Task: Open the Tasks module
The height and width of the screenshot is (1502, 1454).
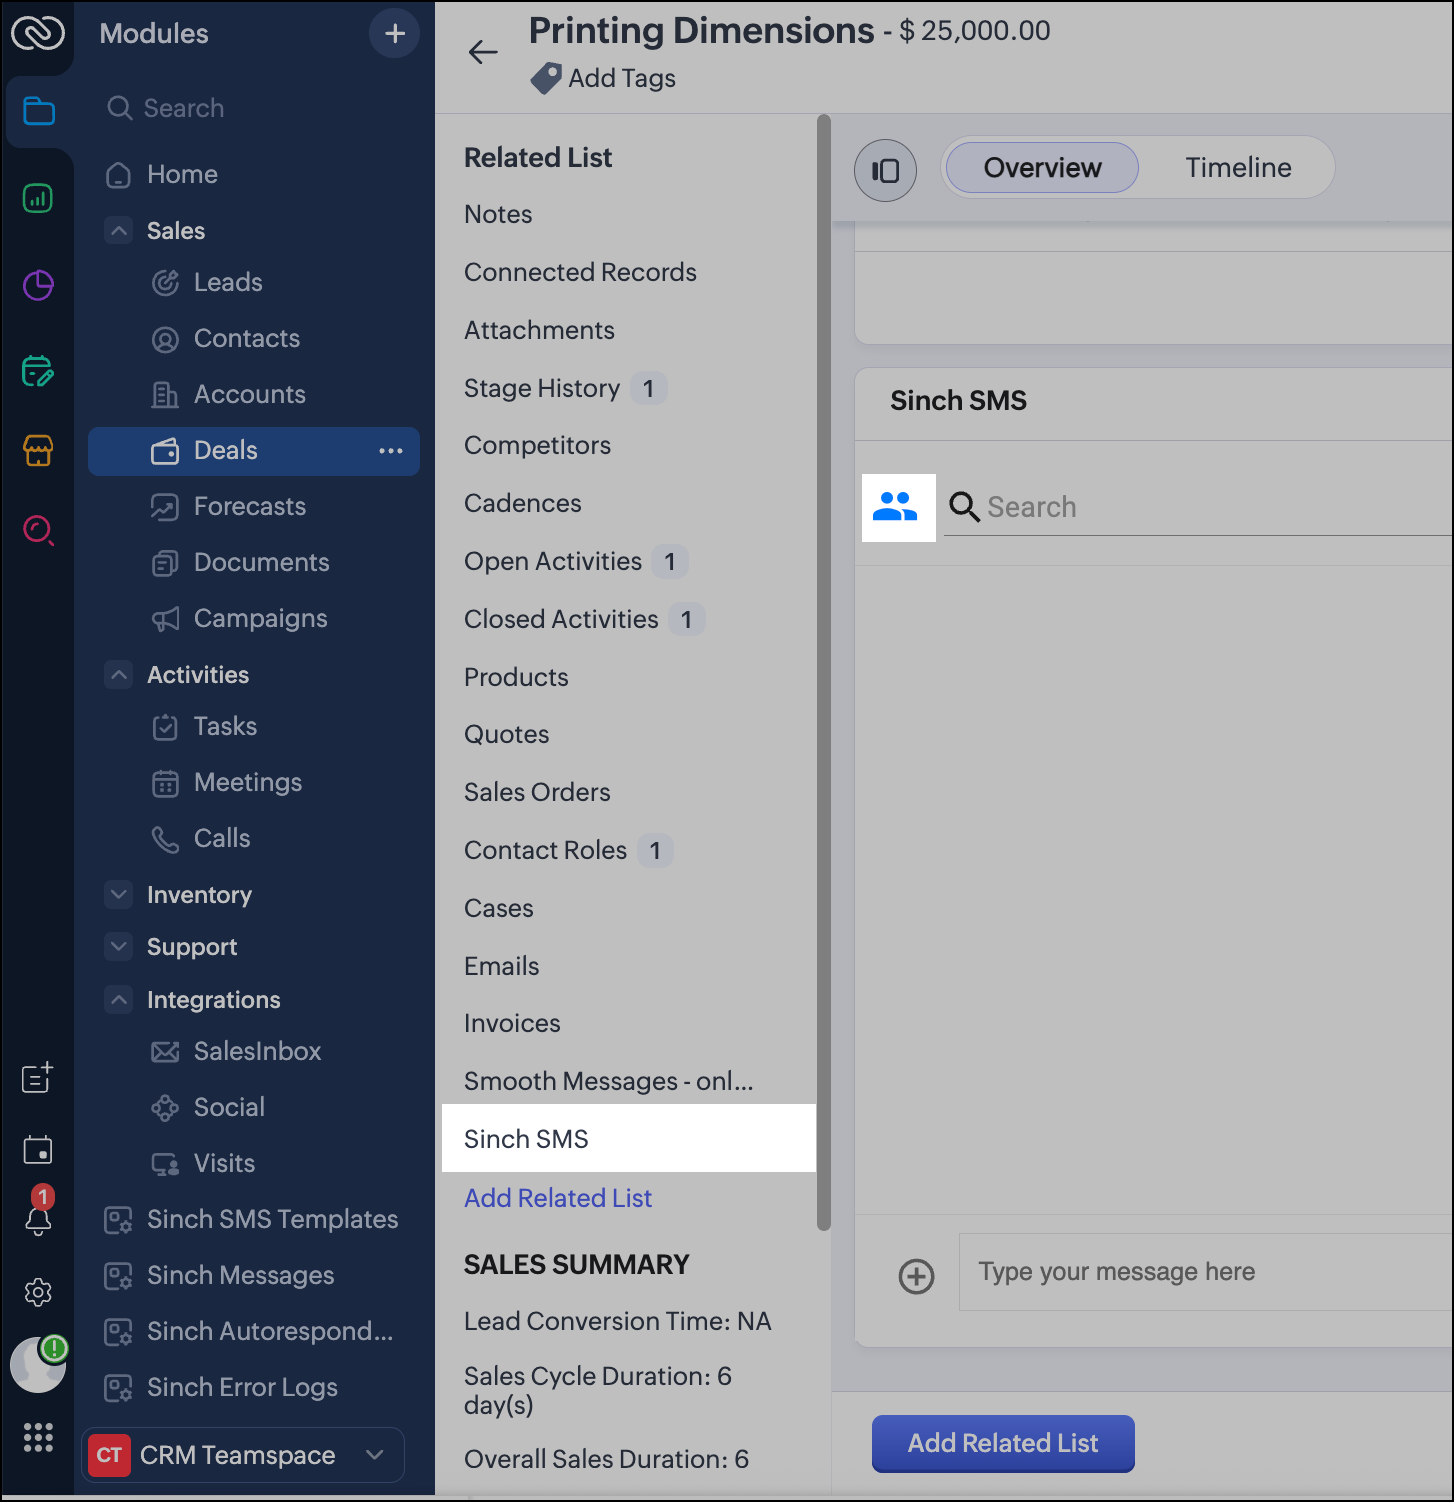Action: coord(225,726)
